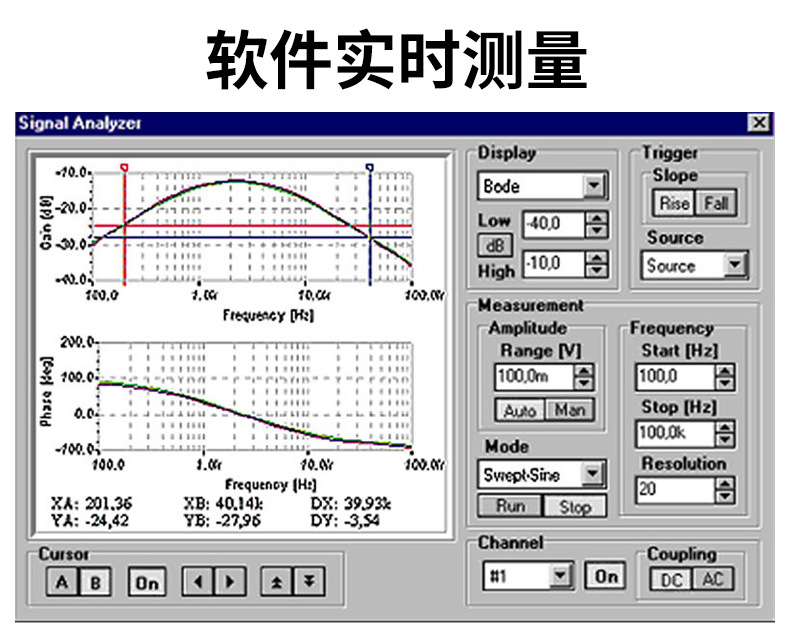Image resolution: width=790 pixels, height=637 pixels.
Task: Click the YB: -27,96 readout
Action: tap(222, 520)
